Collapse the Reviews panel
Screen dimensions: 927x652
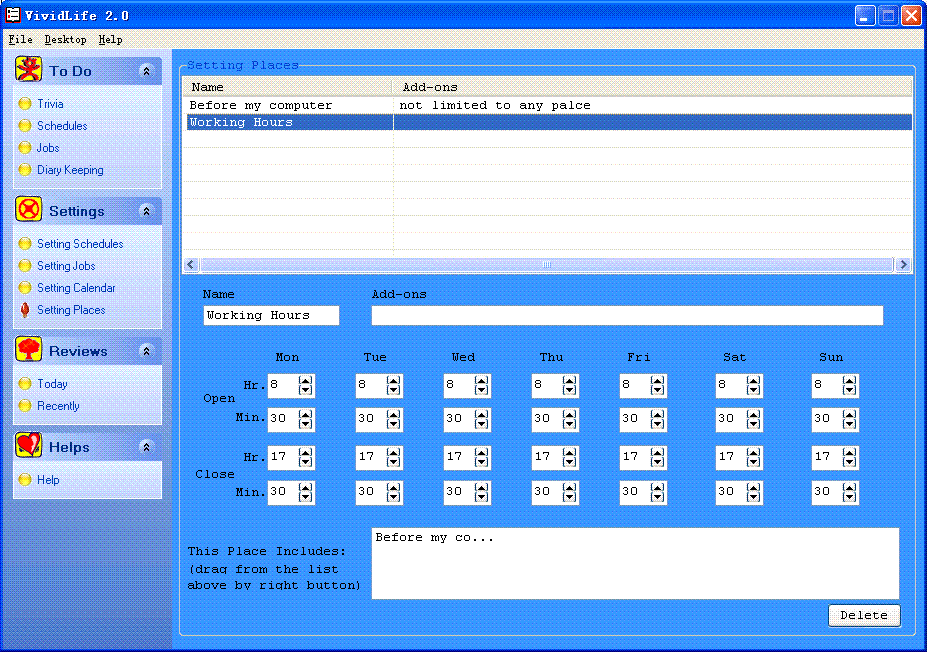(146, 351)
